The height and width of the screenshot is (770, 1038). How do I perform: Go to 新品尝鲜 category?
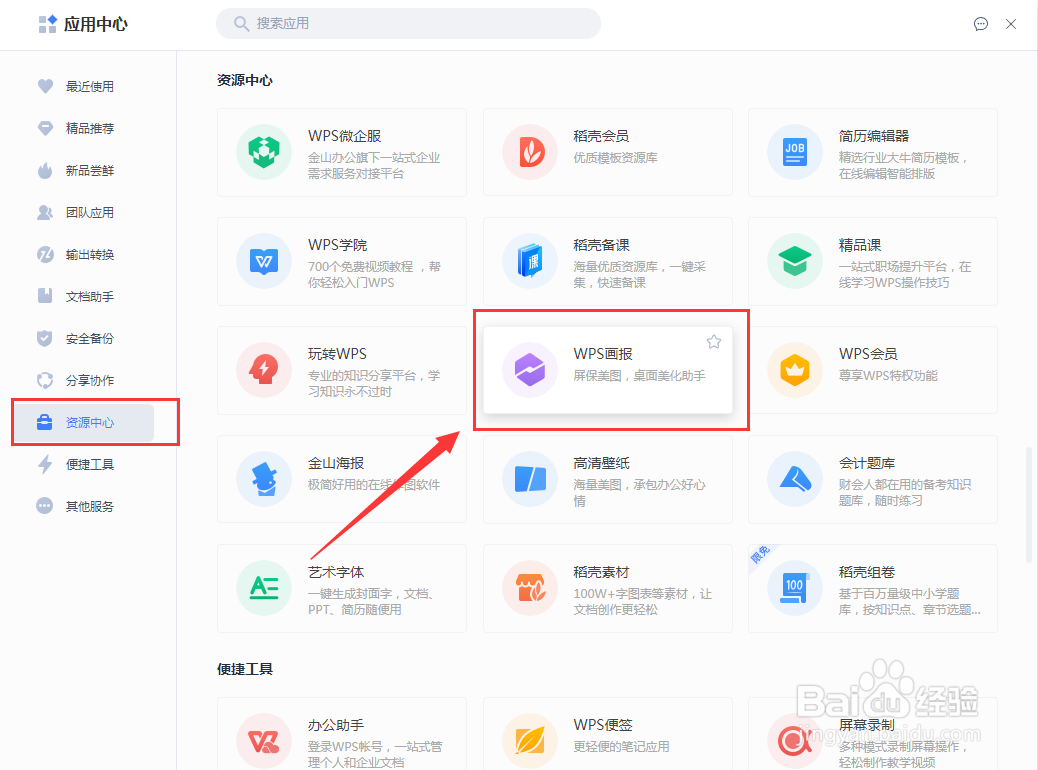[x=89, y=171]
